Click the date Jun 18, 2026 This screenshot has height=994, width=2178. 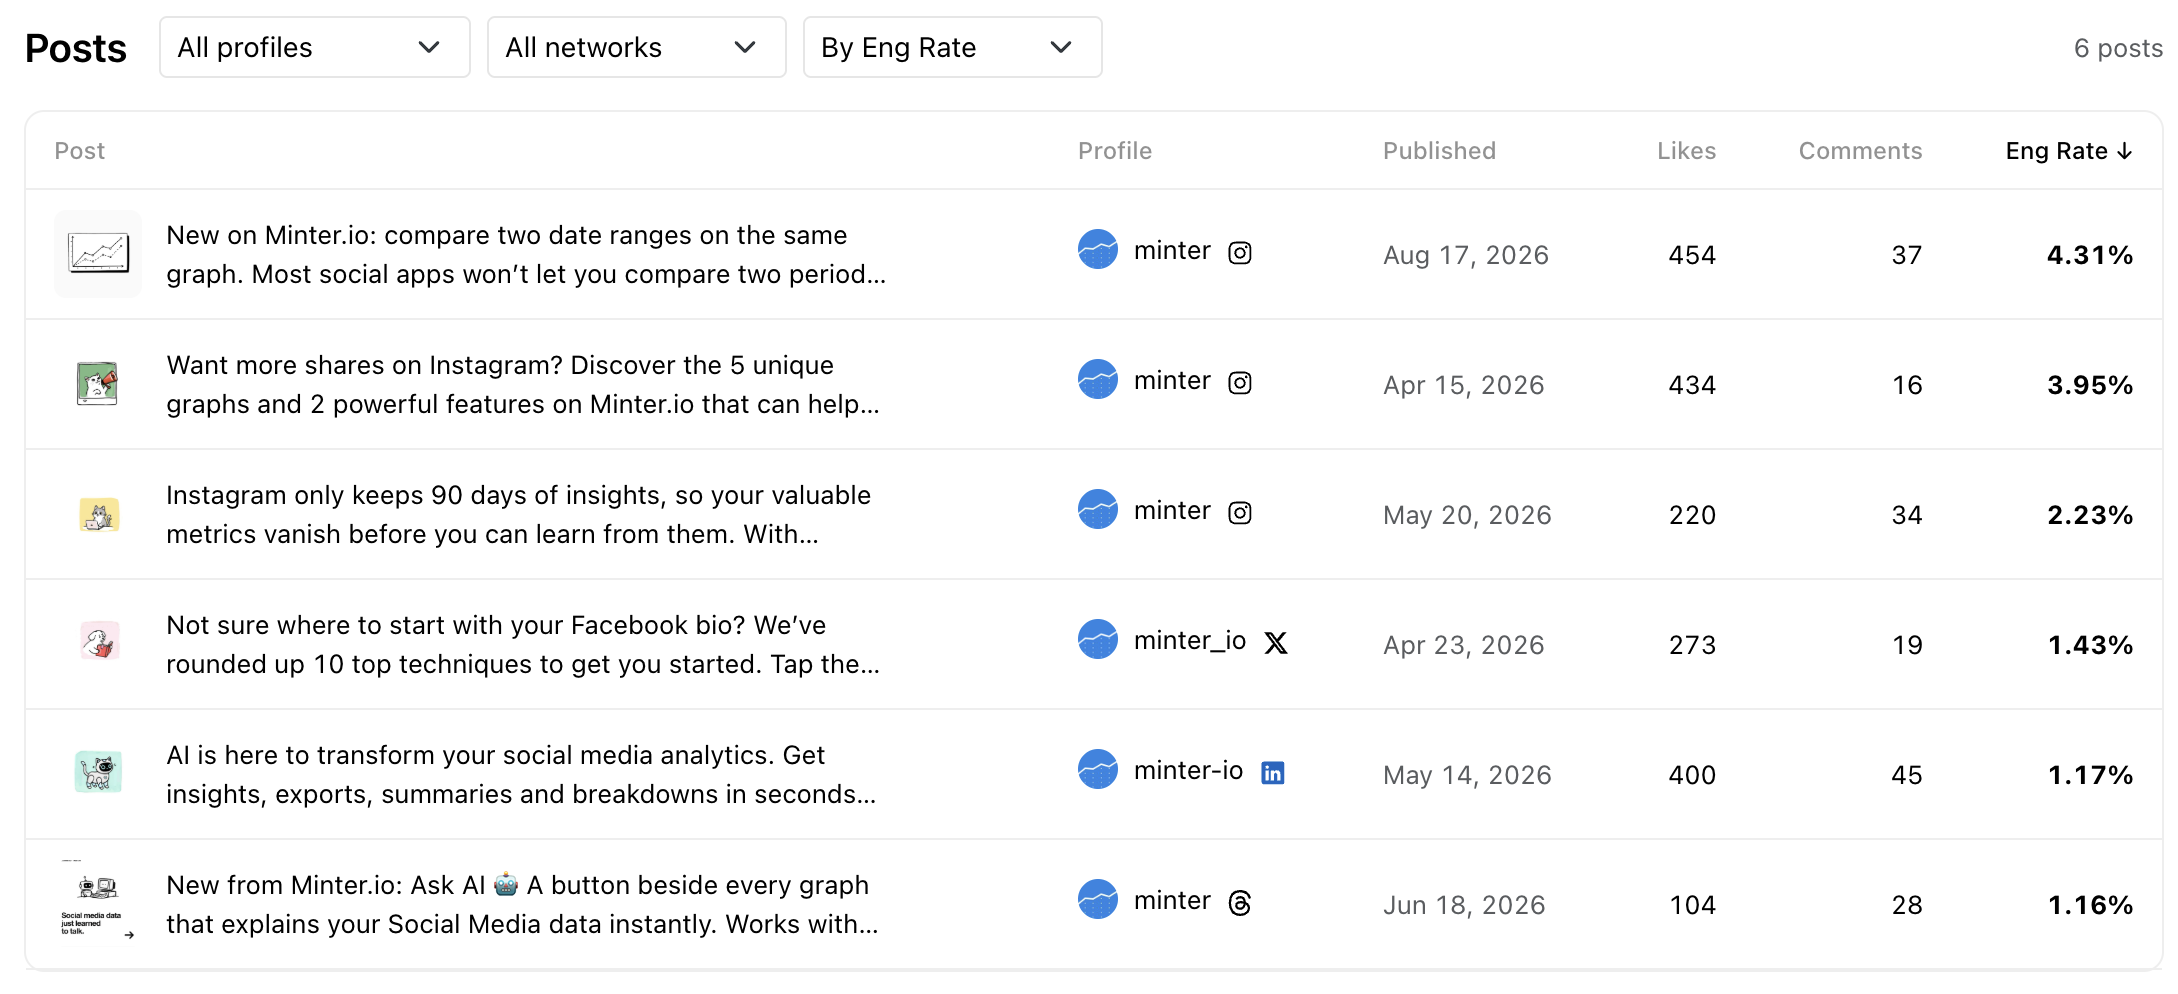pos(1464,905)
